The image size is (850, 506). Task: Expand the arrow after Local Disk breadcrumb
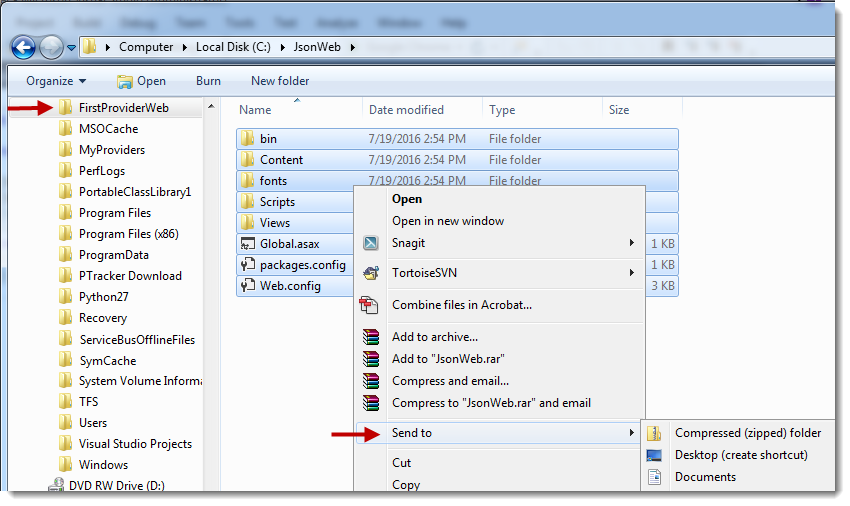(x=282, y=48)
